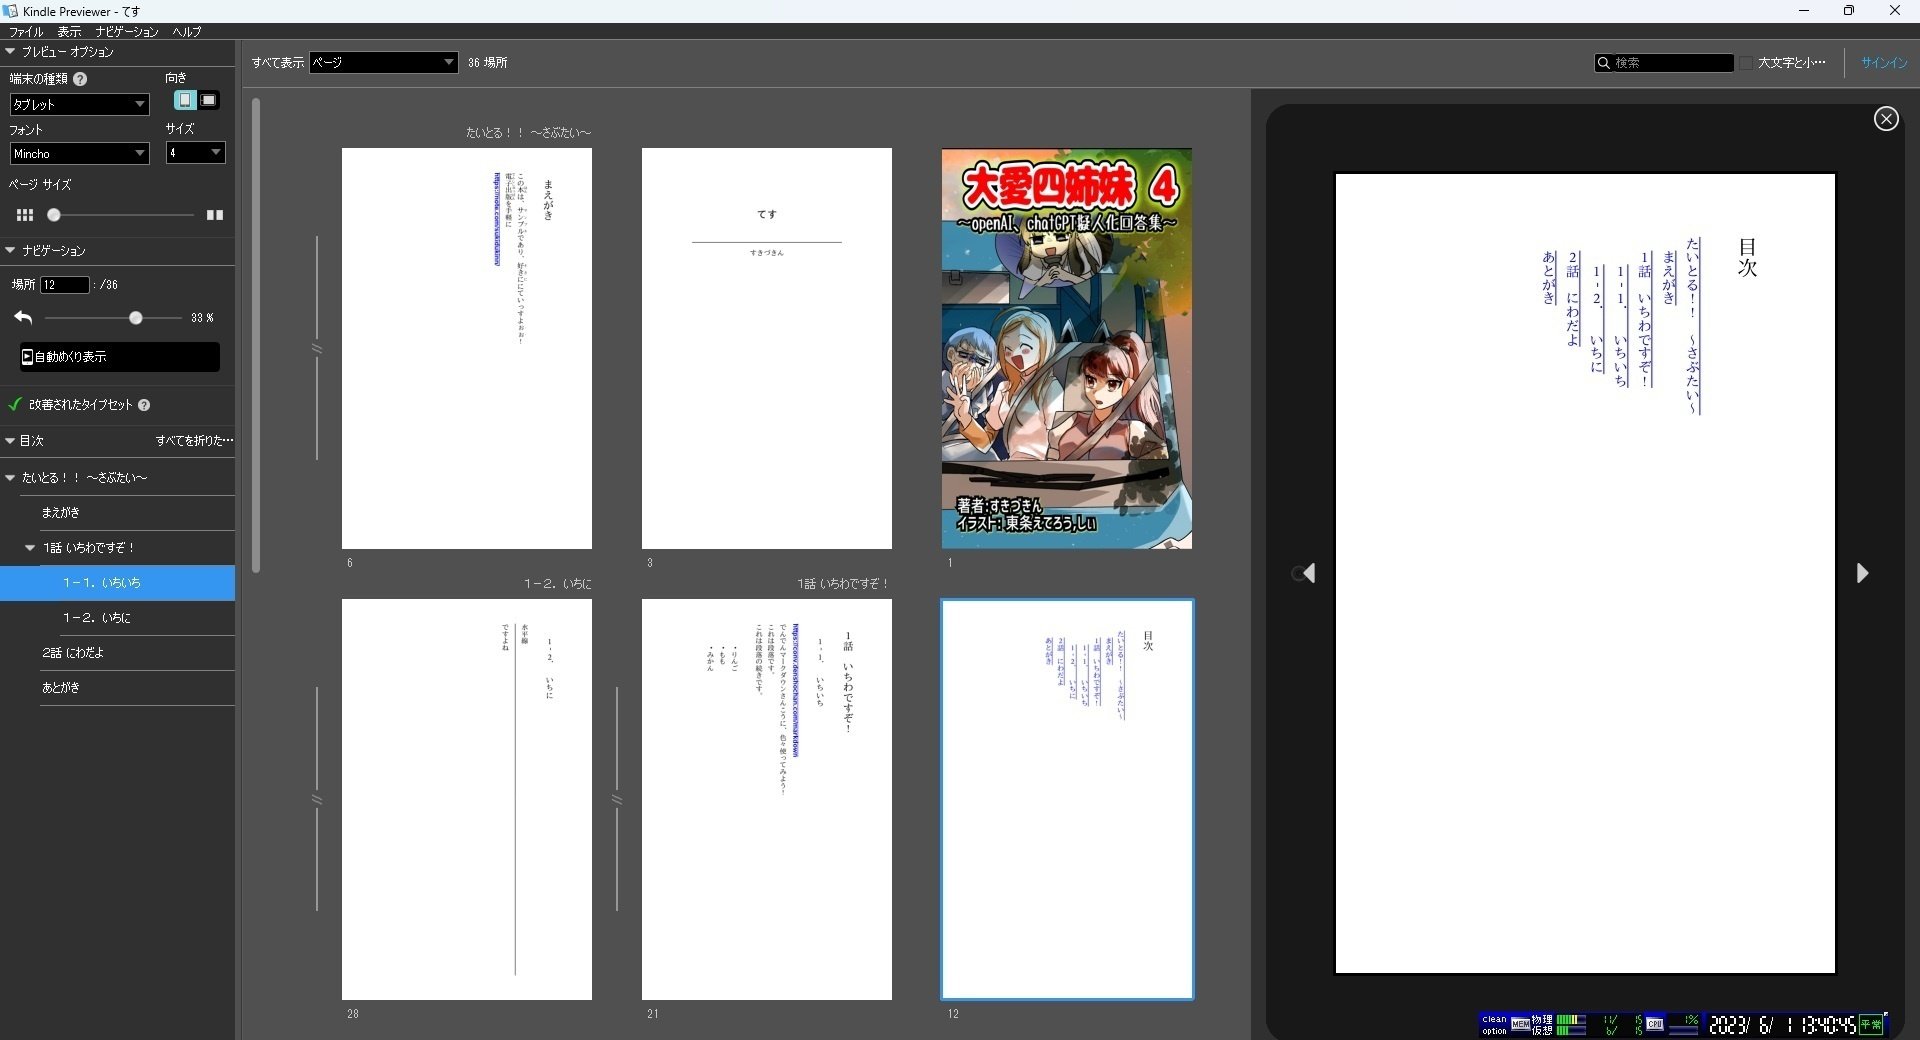This screenshot has height=1040, width=1920.
Task: Collapse the 1話 いちわですぞ！ tree entry
Action: pos(30,547)
